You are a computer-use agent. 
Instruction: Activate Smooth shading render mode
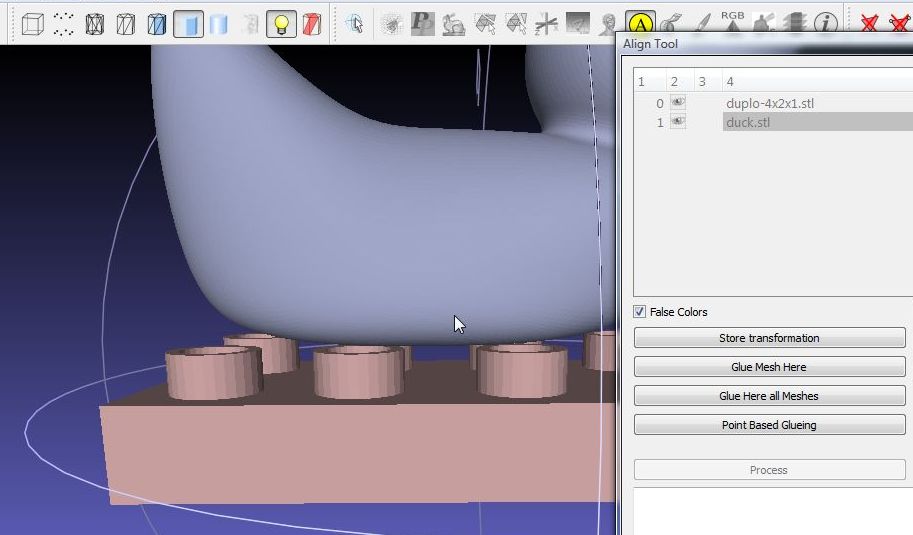click(x=219, y=24)
